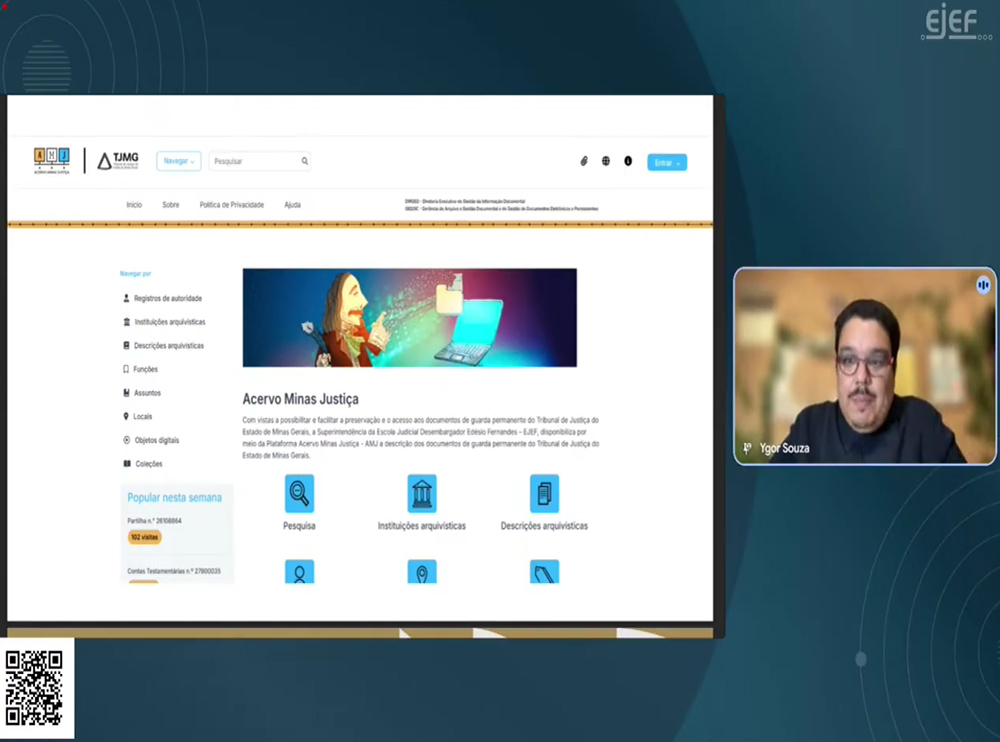Click the map pin icon beside Locais

[x=126, y=416]
